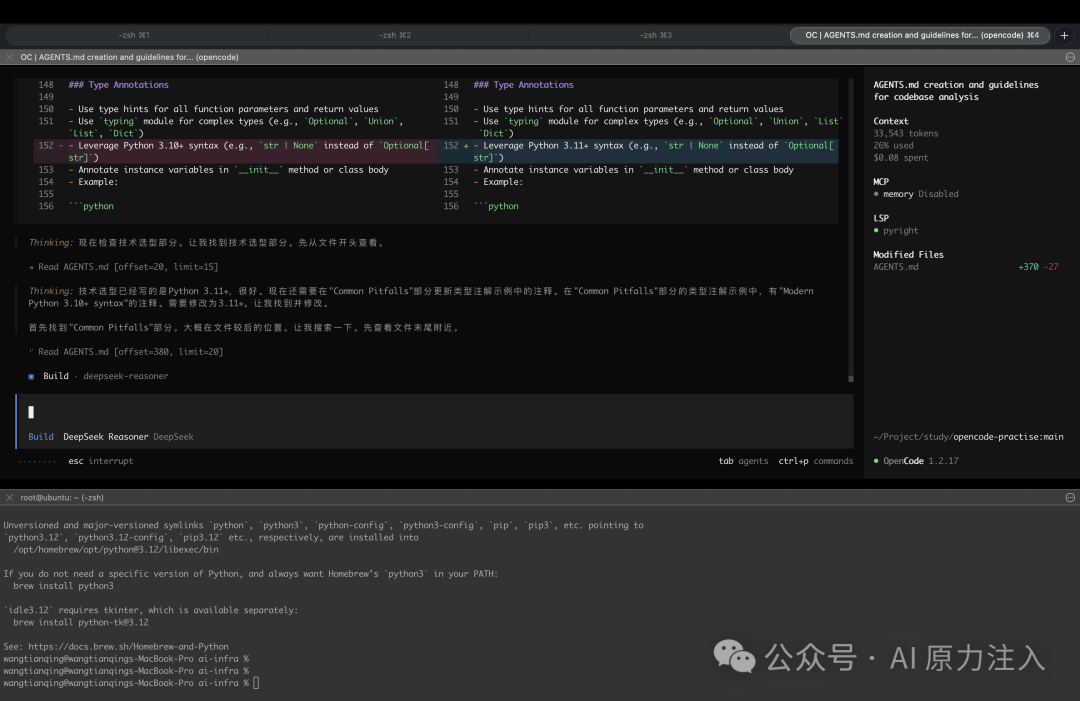
Task: Click the 'brew install python-tk@3.12' command text
Action: 81,622
